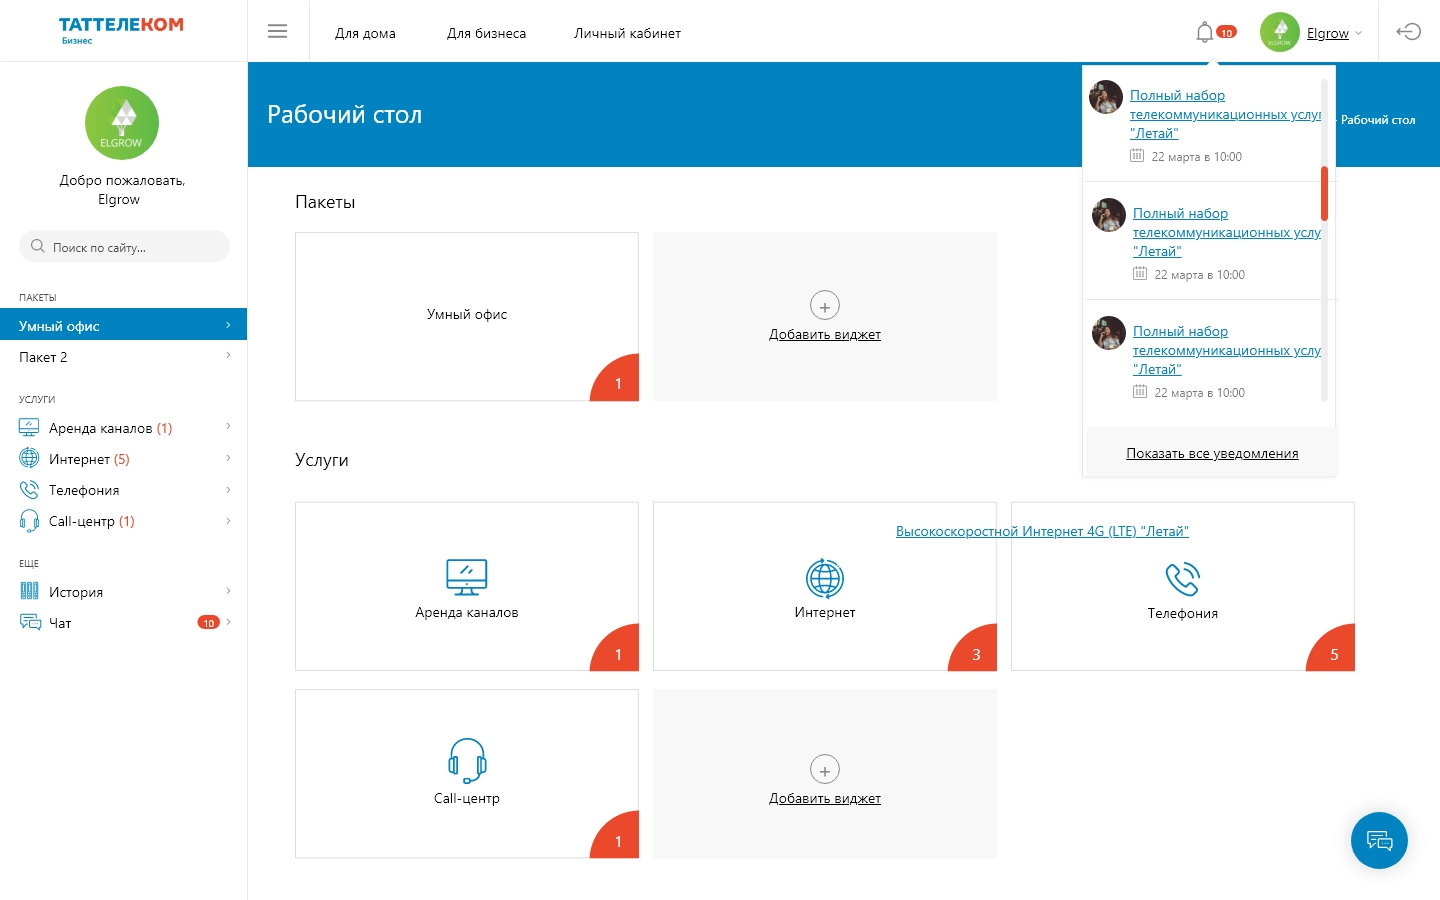
Task: Open the hamburger menu icon
Action: point(278,32)
